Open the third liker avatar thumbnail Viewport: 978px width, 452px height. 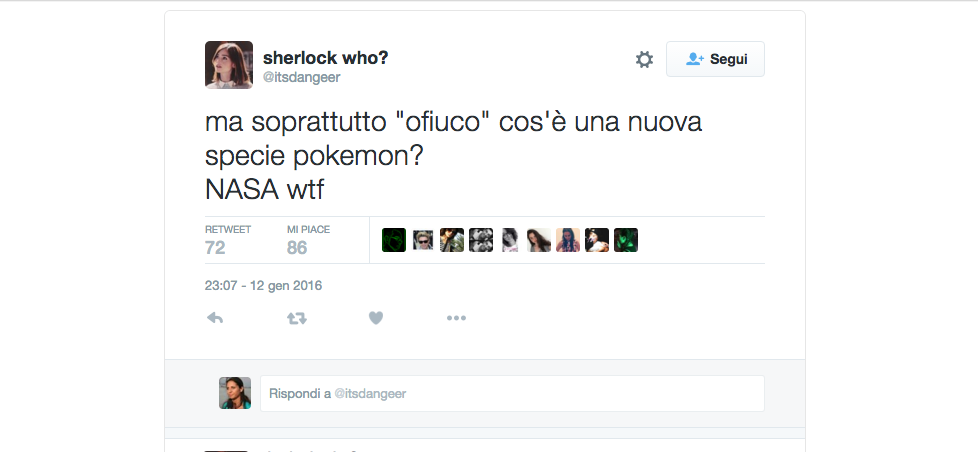click(452, 240)
